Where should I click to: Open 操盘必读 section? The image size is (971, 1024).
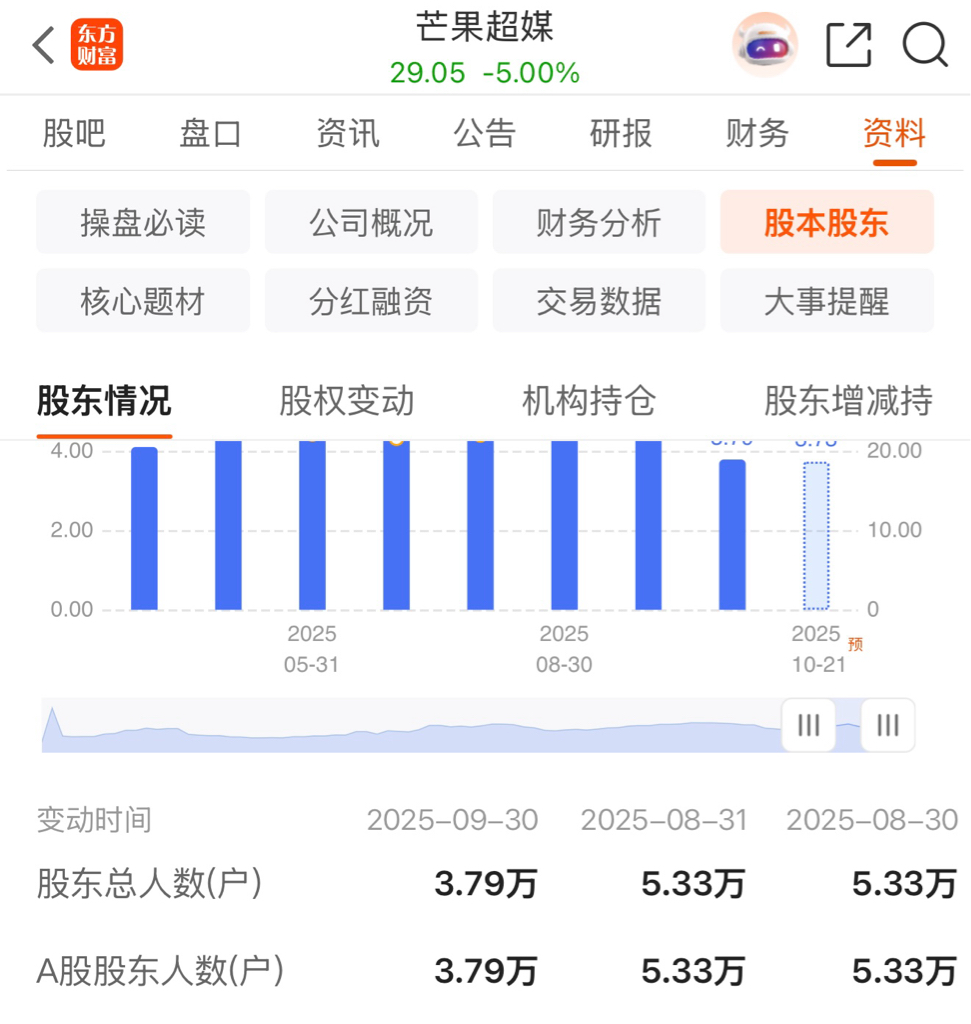pyautogui.click(x=143, y=222)
